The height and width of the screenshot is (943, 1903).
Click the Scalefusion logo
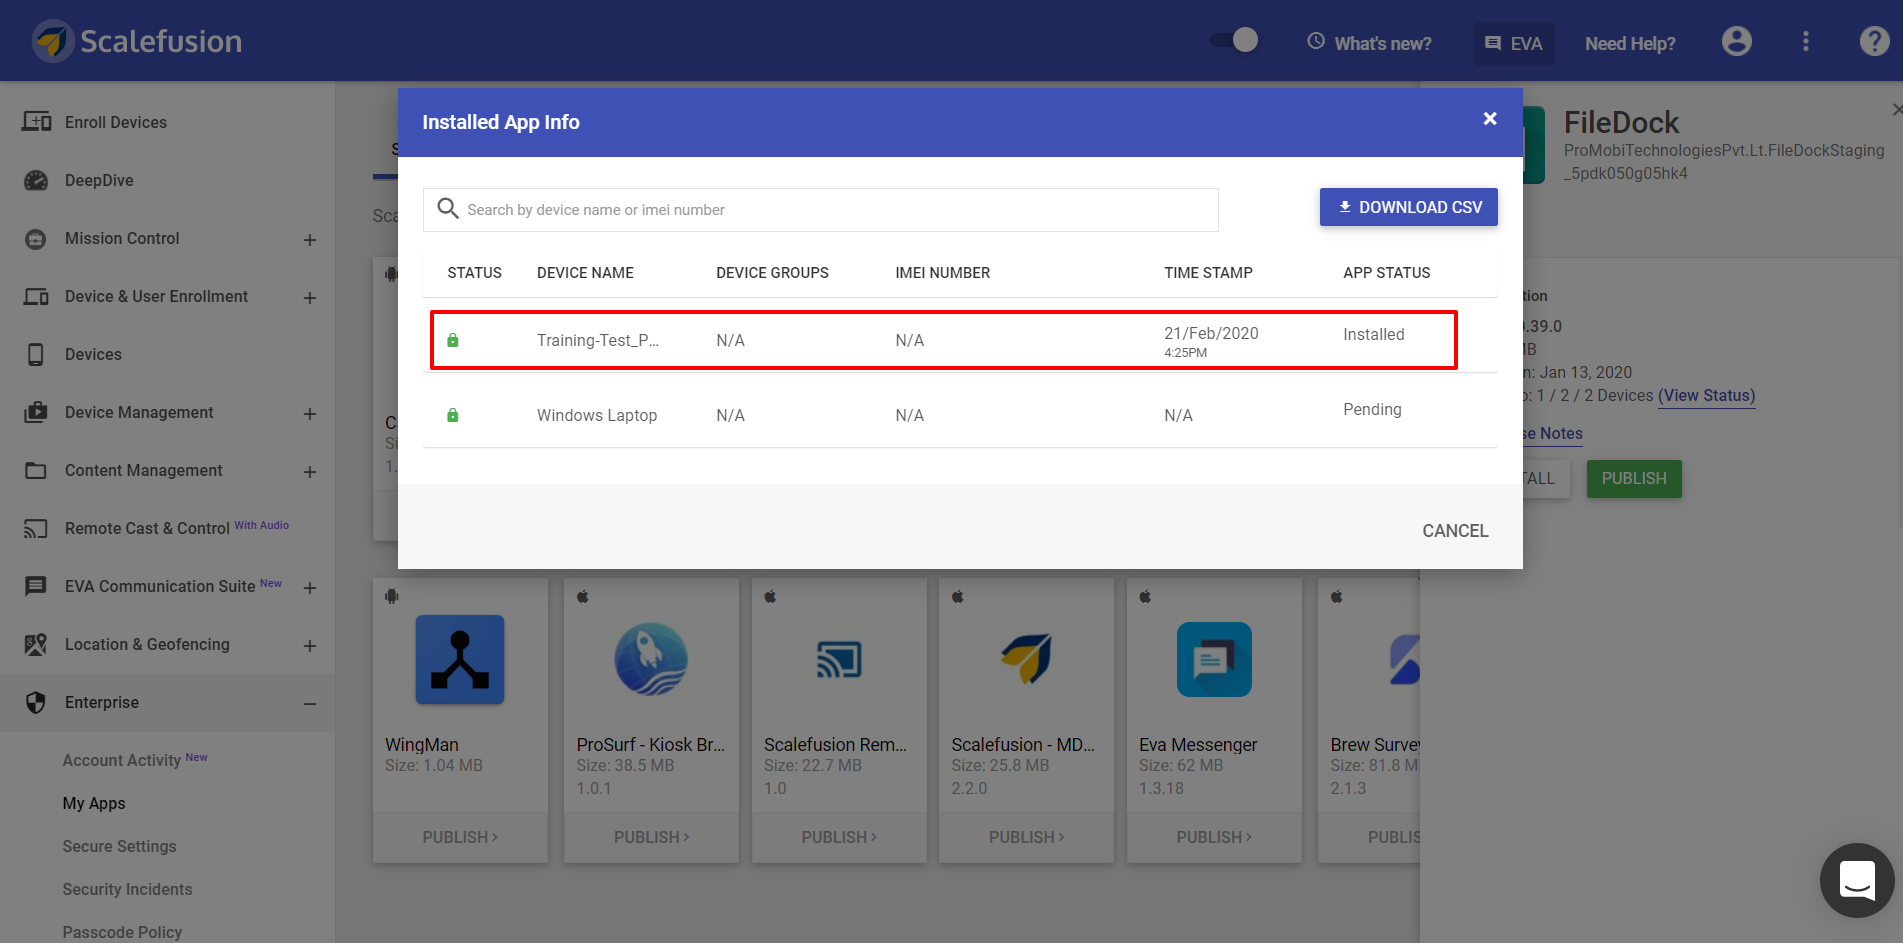click(137, 41)
